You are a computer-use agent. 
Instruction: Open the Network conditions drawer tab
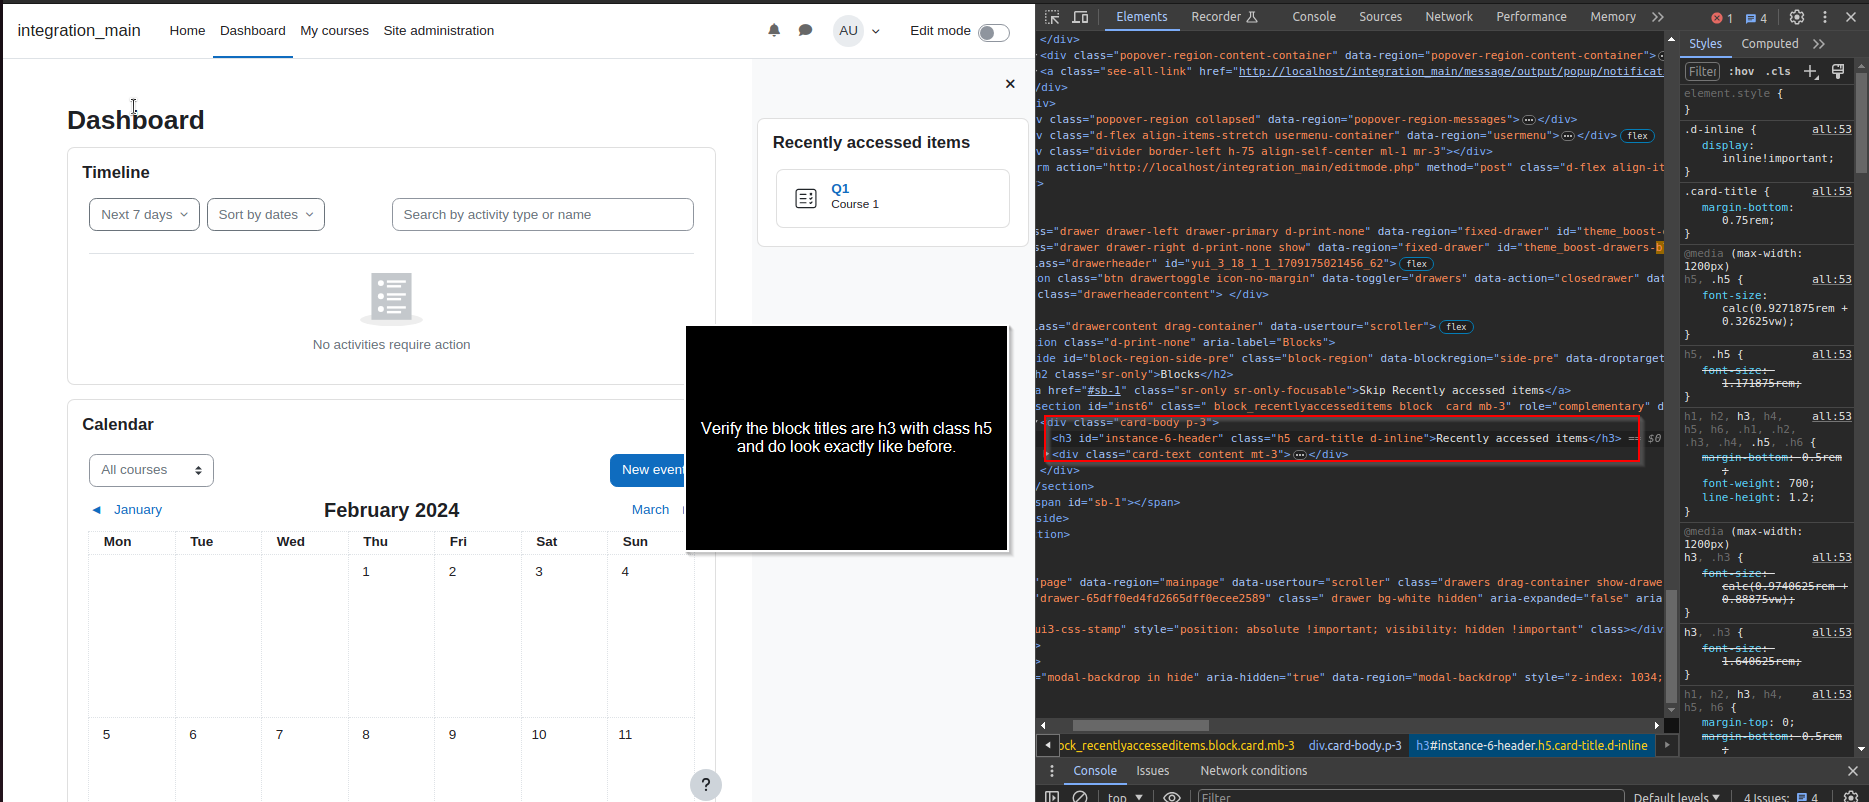tap(1253, 771)
